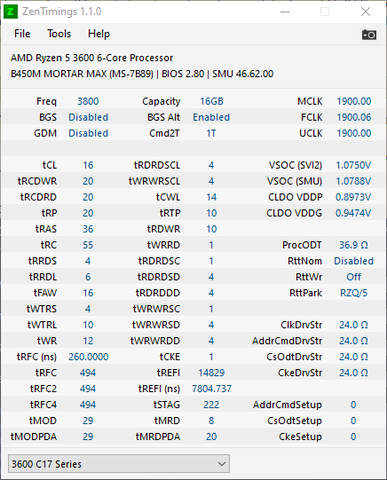The width and height of the screenshot is (387, 480).
Task: Click the BGS Disabled value
Action: tap(88, 117)
